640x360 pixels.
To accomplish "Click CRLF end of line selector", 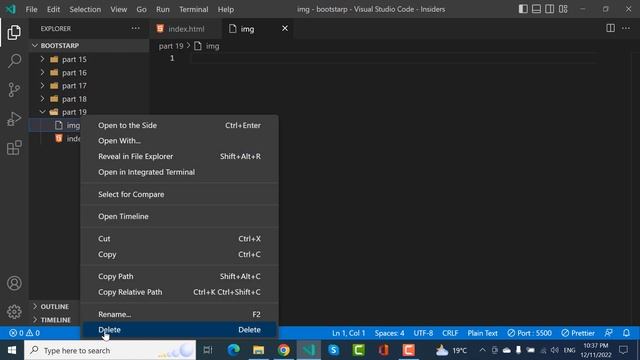I will click(x=450, y=333).
